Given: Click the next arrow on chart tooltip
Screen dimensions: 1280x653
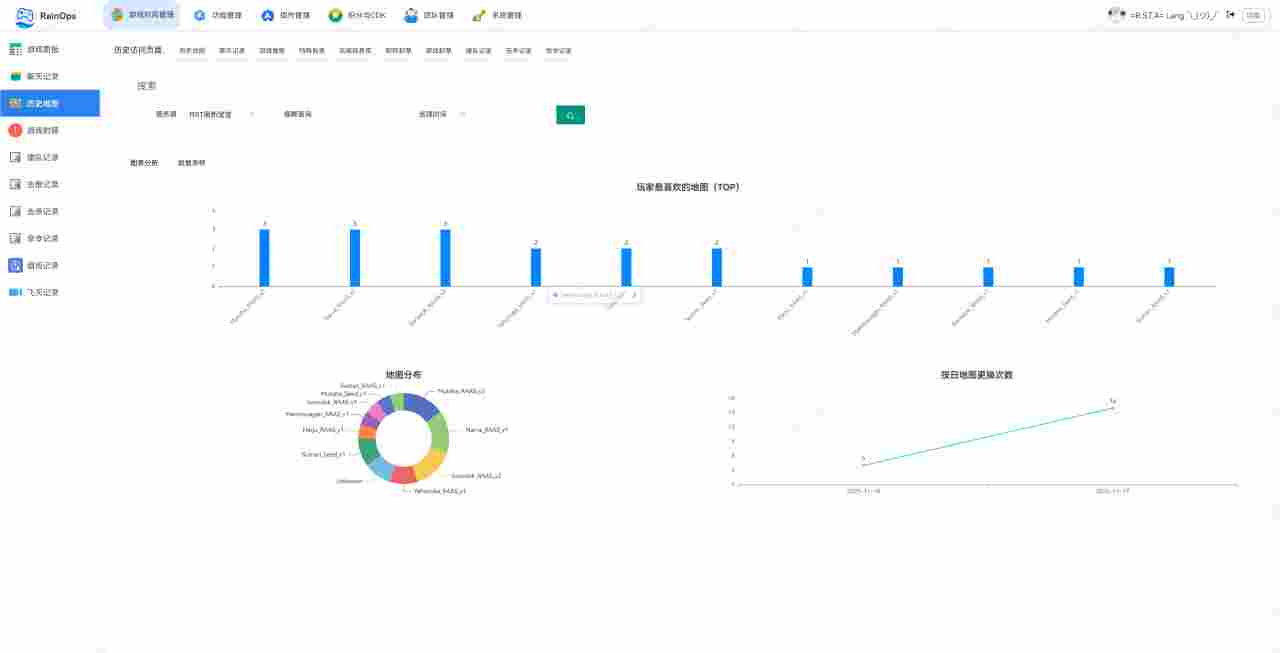Looking at the screenshot, I should [634, 295].
